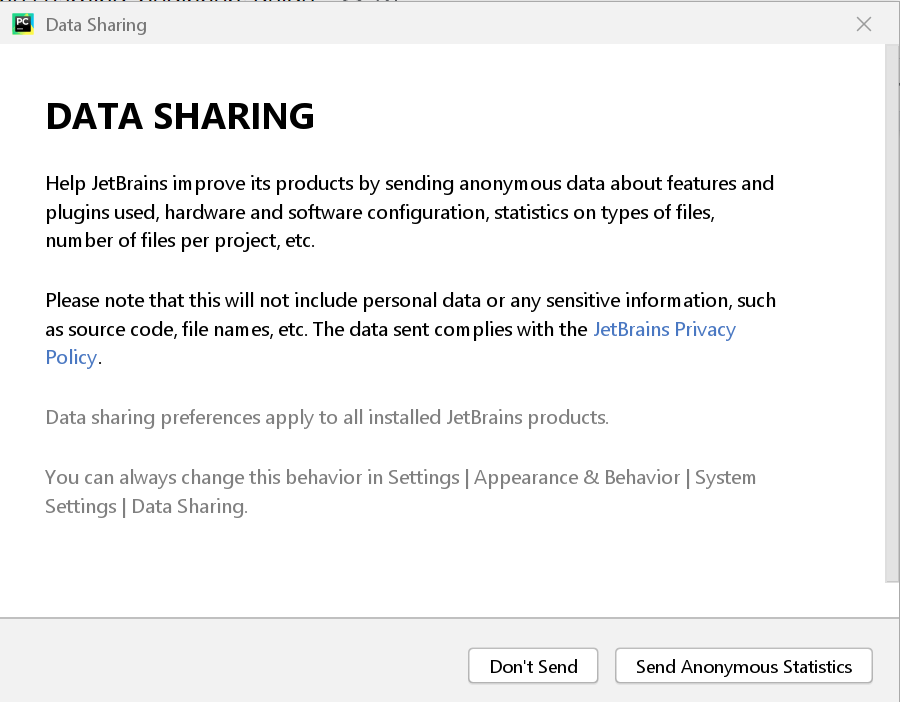Close the Data Sharing dialog
Viewport: 900px width, 702px height.
pos(864,24)
